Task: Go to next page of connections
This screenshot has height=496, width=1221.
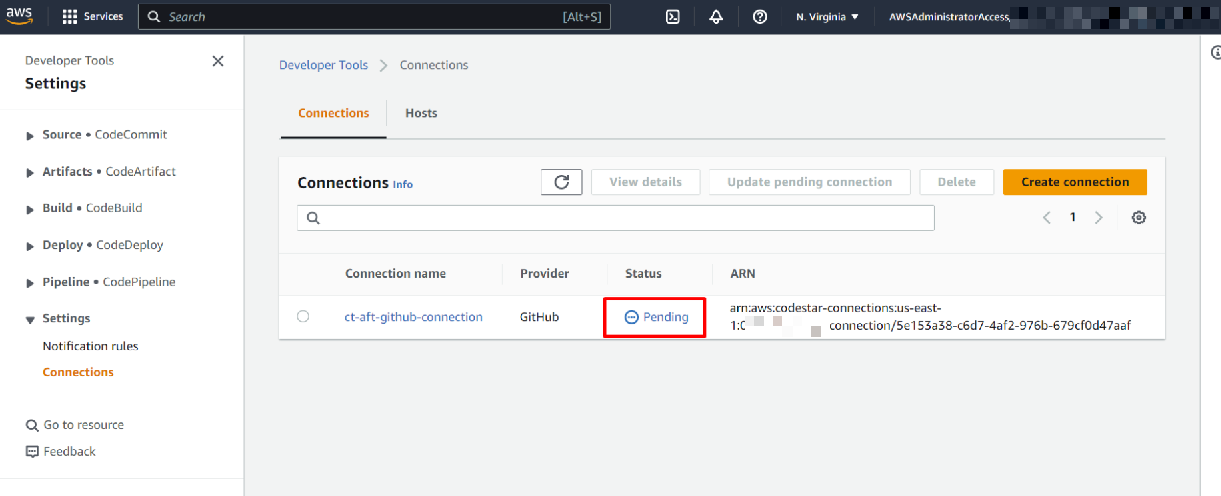Action: pyautogui.click(x=1099, y=218)
